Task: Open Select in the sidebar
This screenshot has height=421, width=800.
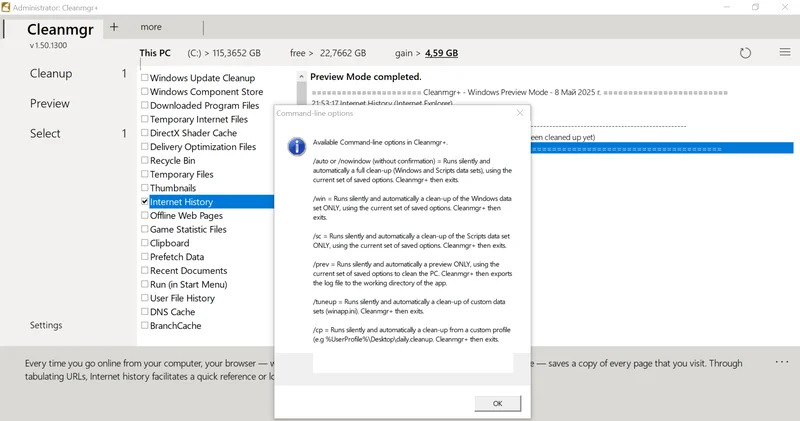Action: point(45,134)
